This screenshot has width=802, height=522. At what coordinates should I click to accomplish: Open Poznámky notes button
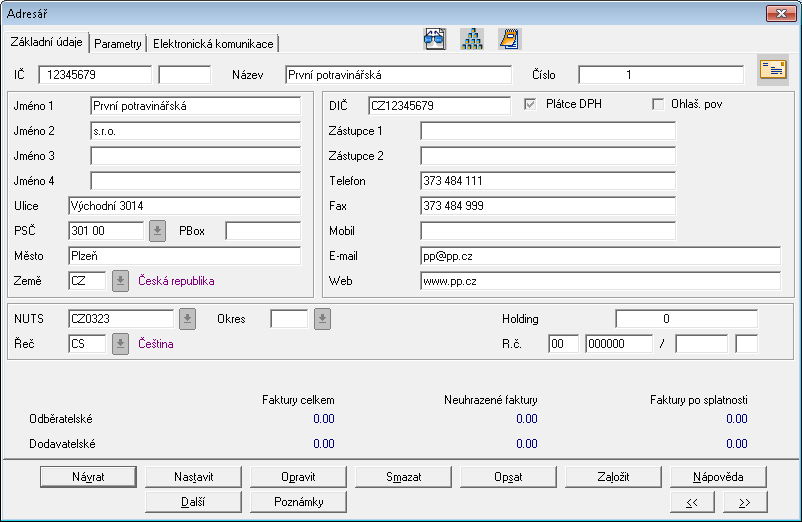point(299,501)
